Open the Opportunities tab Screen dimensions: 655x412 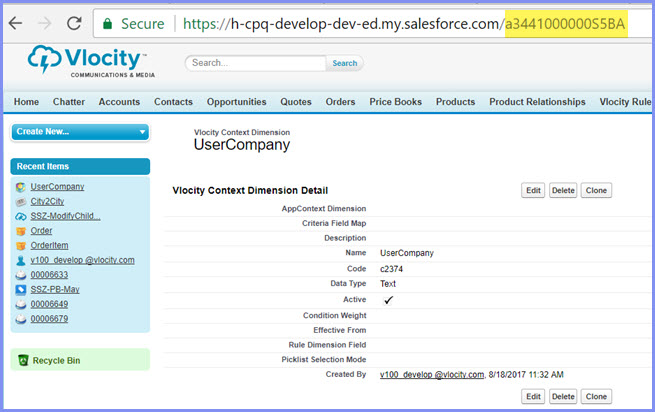coord(236,102)
